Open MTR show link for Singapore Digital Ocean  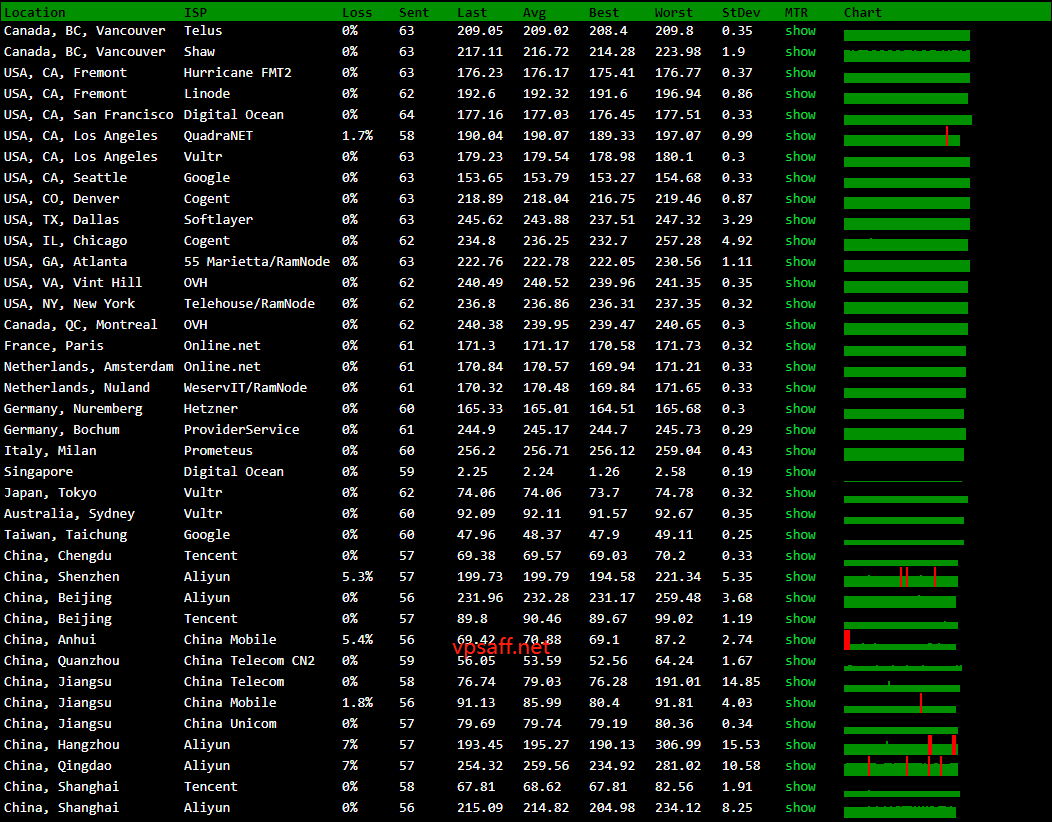pos(800,472)
